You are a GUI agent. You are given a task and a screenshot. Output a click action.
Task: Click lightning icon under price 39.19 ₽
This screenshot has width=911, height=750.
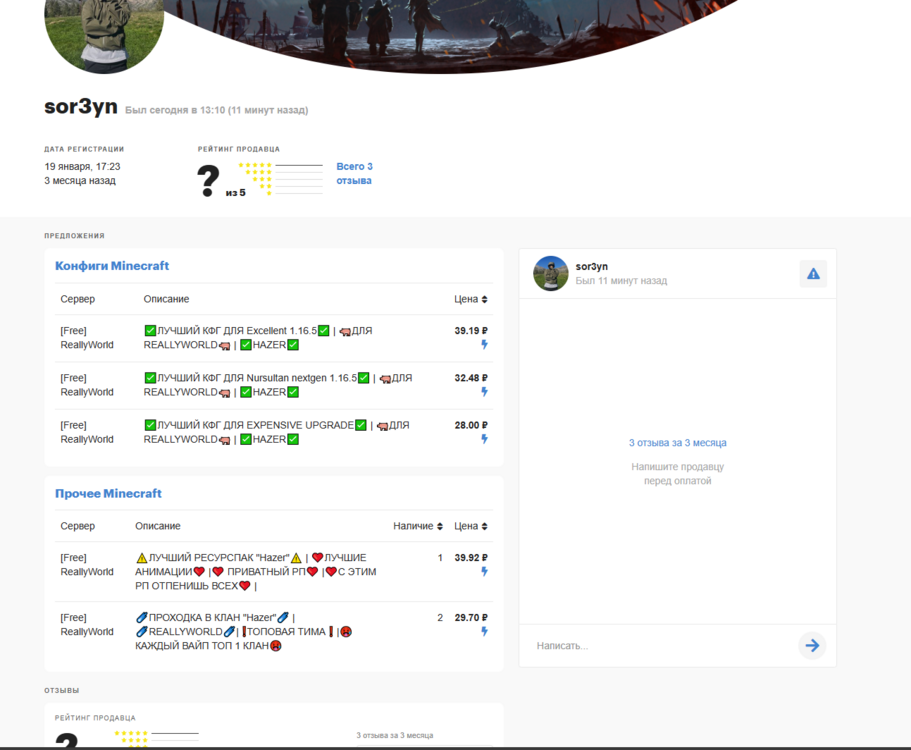click(x=484, y=345)
